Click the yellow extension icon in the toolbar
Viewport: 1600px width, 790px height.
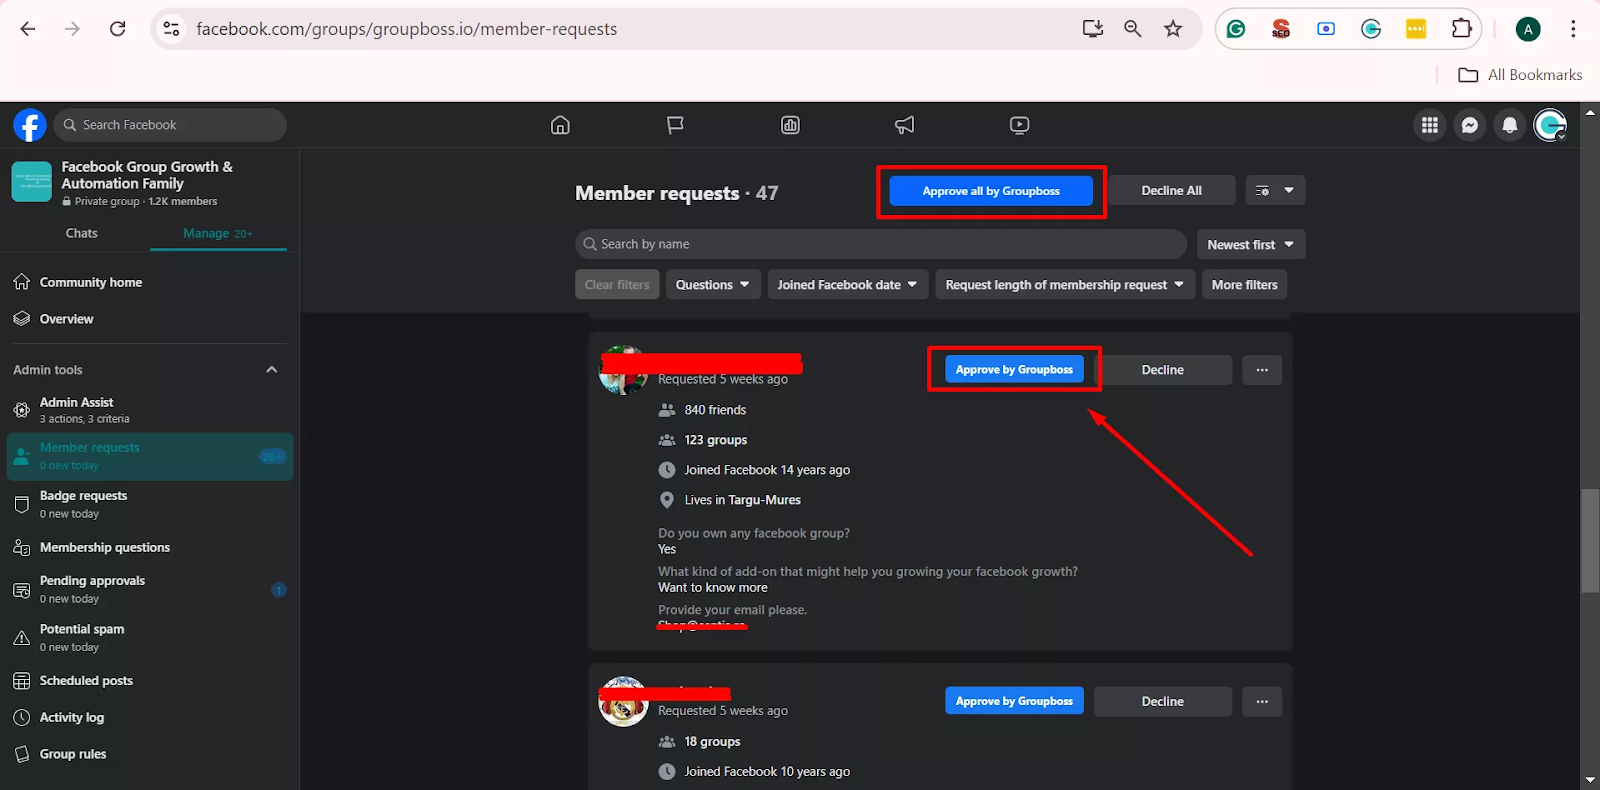click(1416, 29)
